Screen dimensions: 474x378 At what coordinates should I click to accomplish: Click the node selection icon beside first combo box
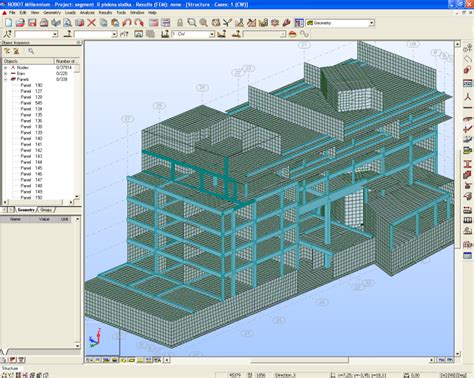tap(7, 34)
